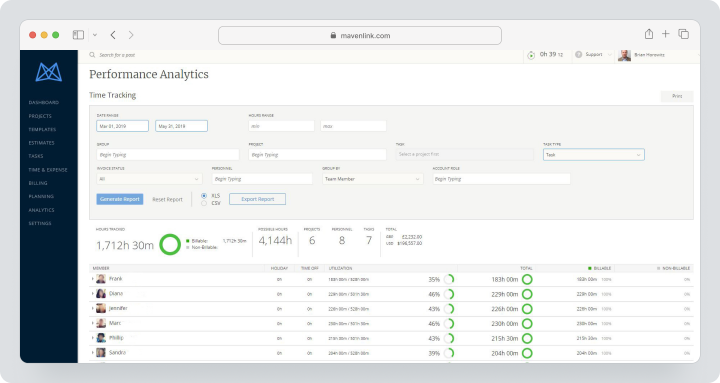This screenshot has width=720, height=383.
Task: Open a new browser tab with plus icon
Action: pyautogui.click(x=665, y=34)
